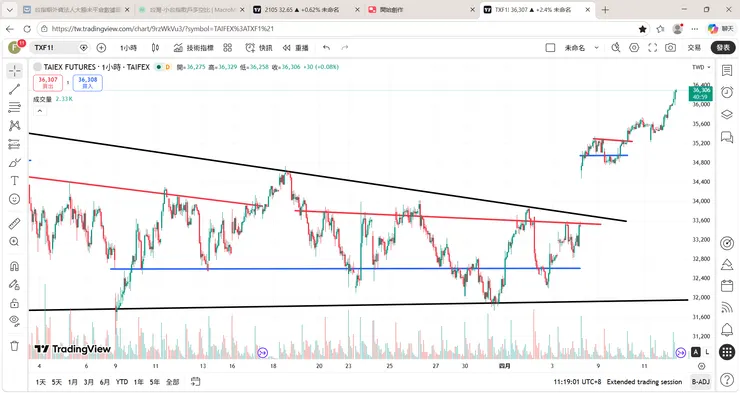This screenshot has height=393, width=740.
Task: Open the 技術指標 indicators dialog
Action: pyautogui.click(x=193, y=48)
